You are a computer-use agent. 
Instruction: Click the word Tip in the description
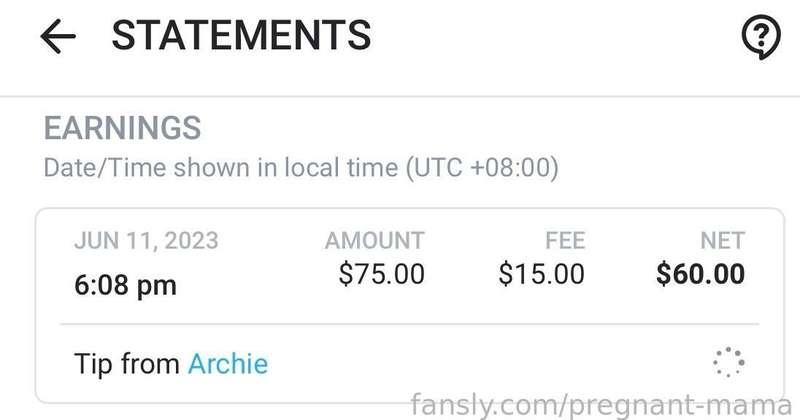pyautogui.click(x=93, y=364)
